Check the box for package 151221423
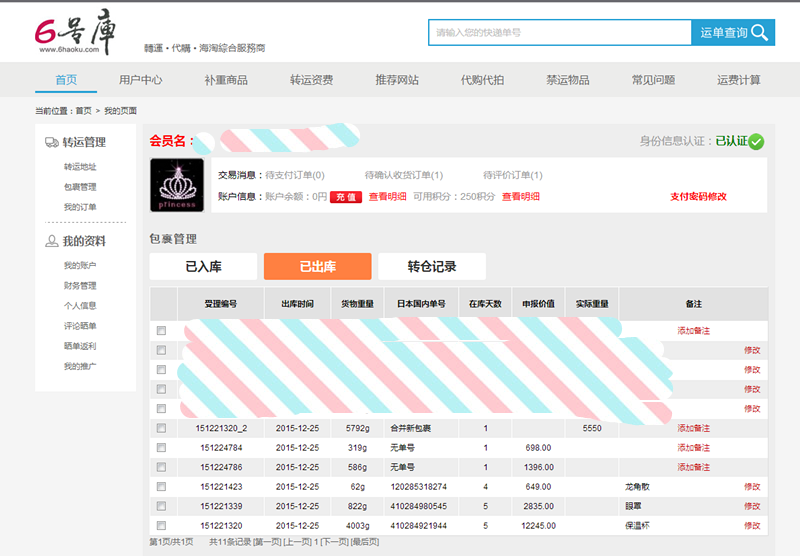This screenshot has height=556, width=800. tap(161, 487)
